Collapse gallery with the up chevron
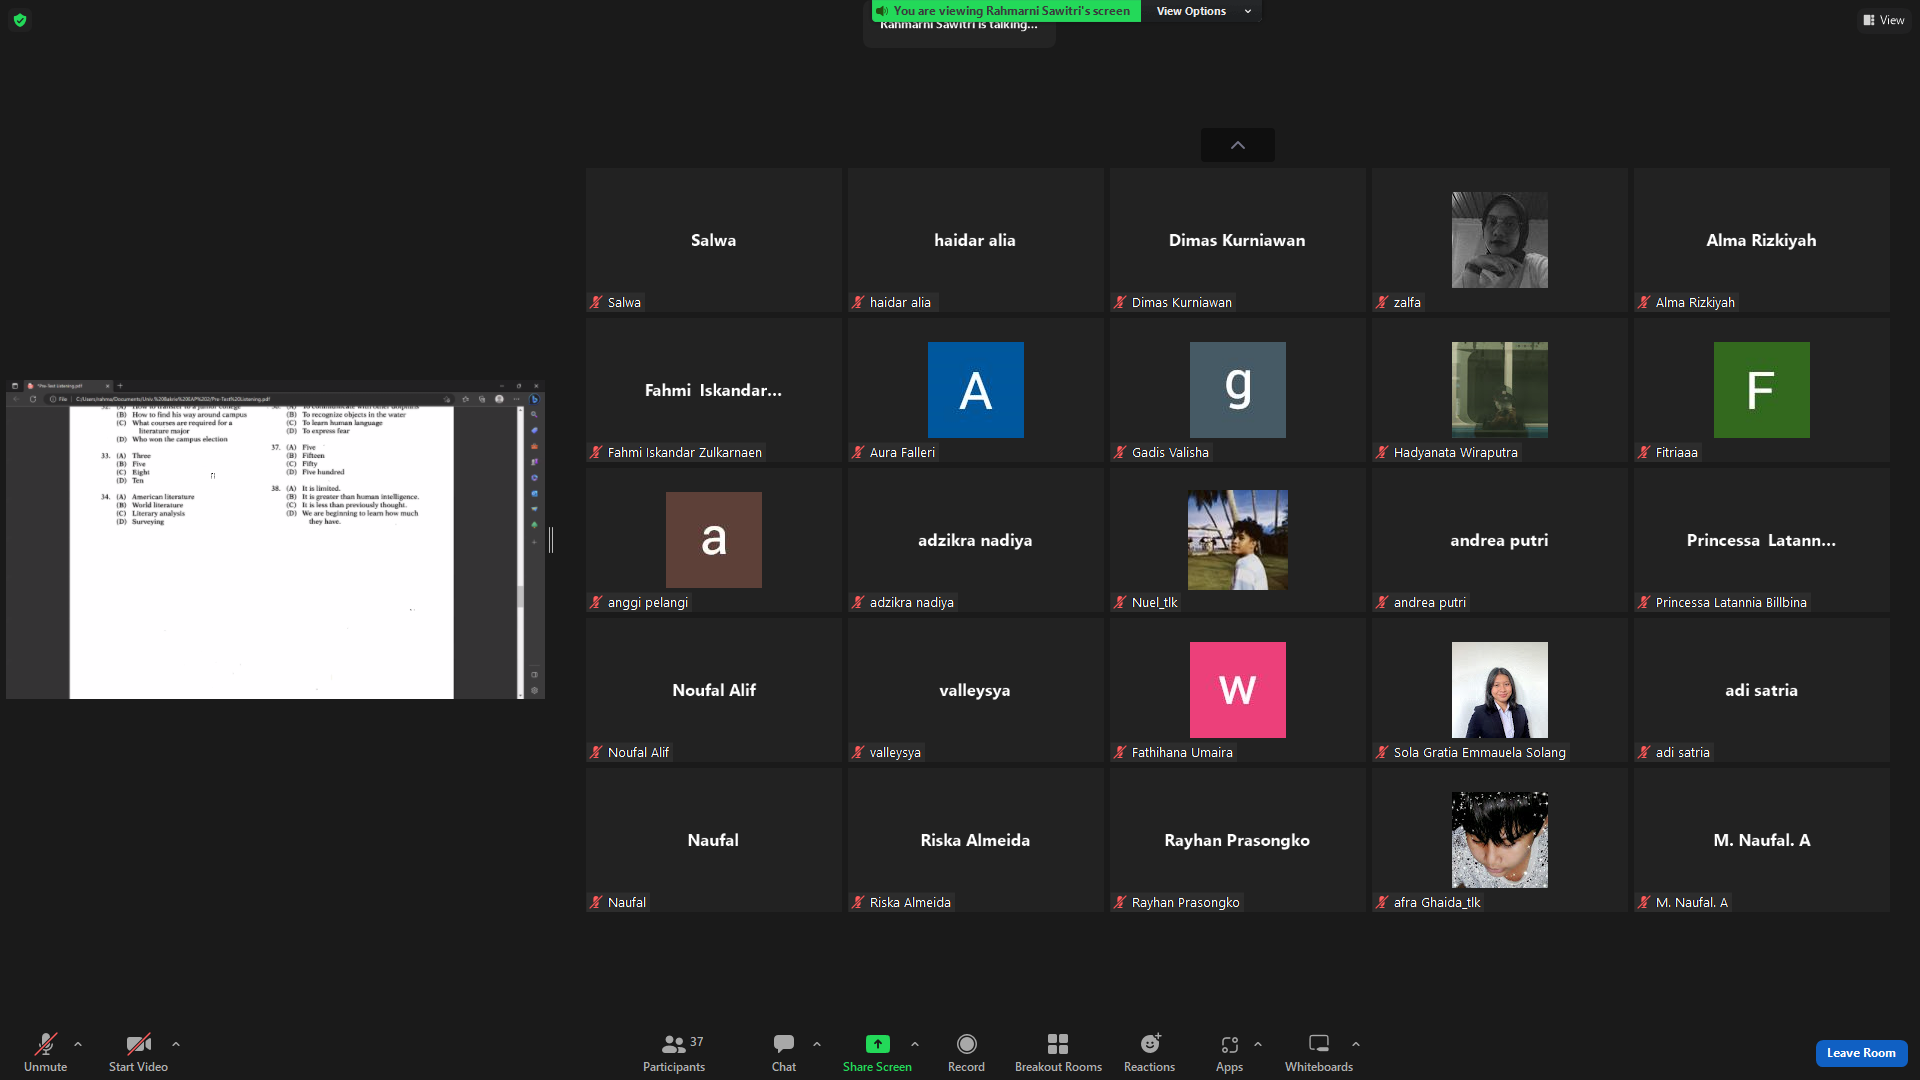 coord(1238,145)
